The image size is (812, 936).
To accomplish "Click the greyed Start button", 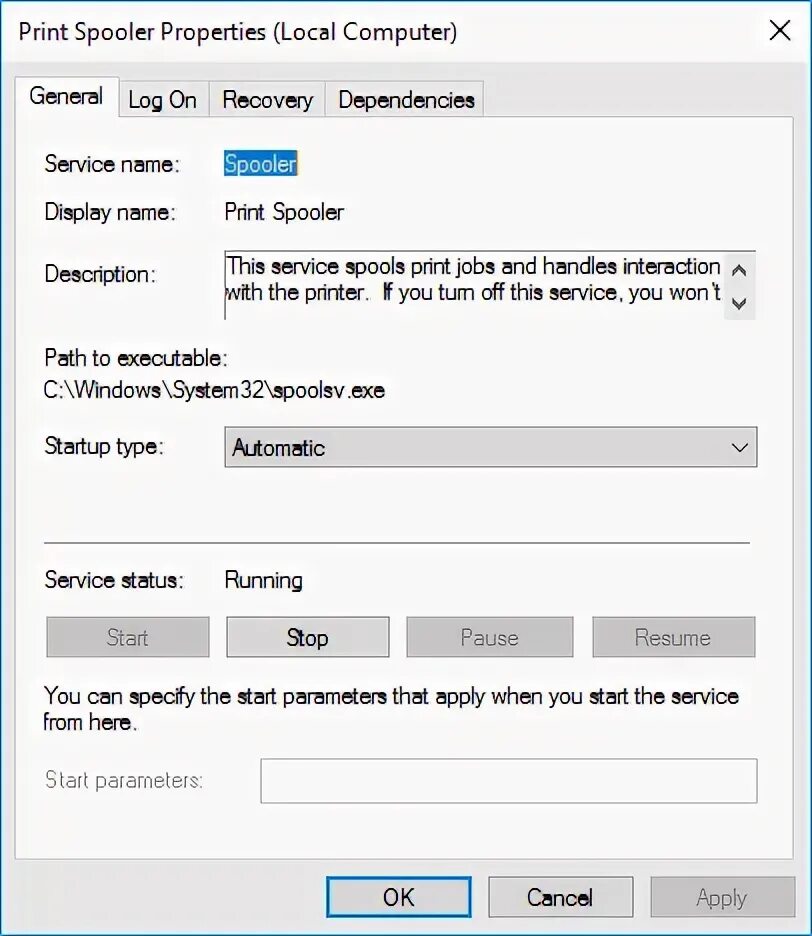I will [x=128, y=637].
